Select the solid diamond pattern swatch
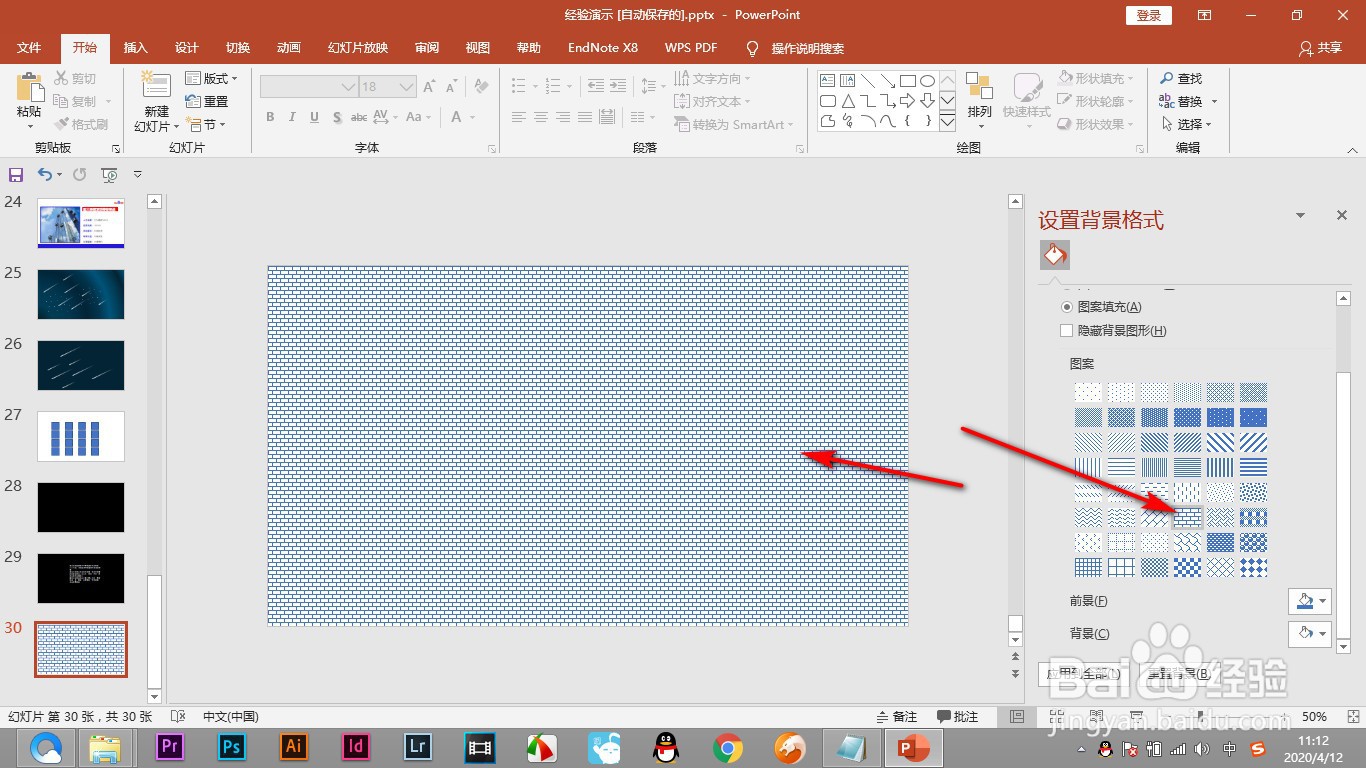The width and height of the screenshot is (1366, 768). 1253,567
